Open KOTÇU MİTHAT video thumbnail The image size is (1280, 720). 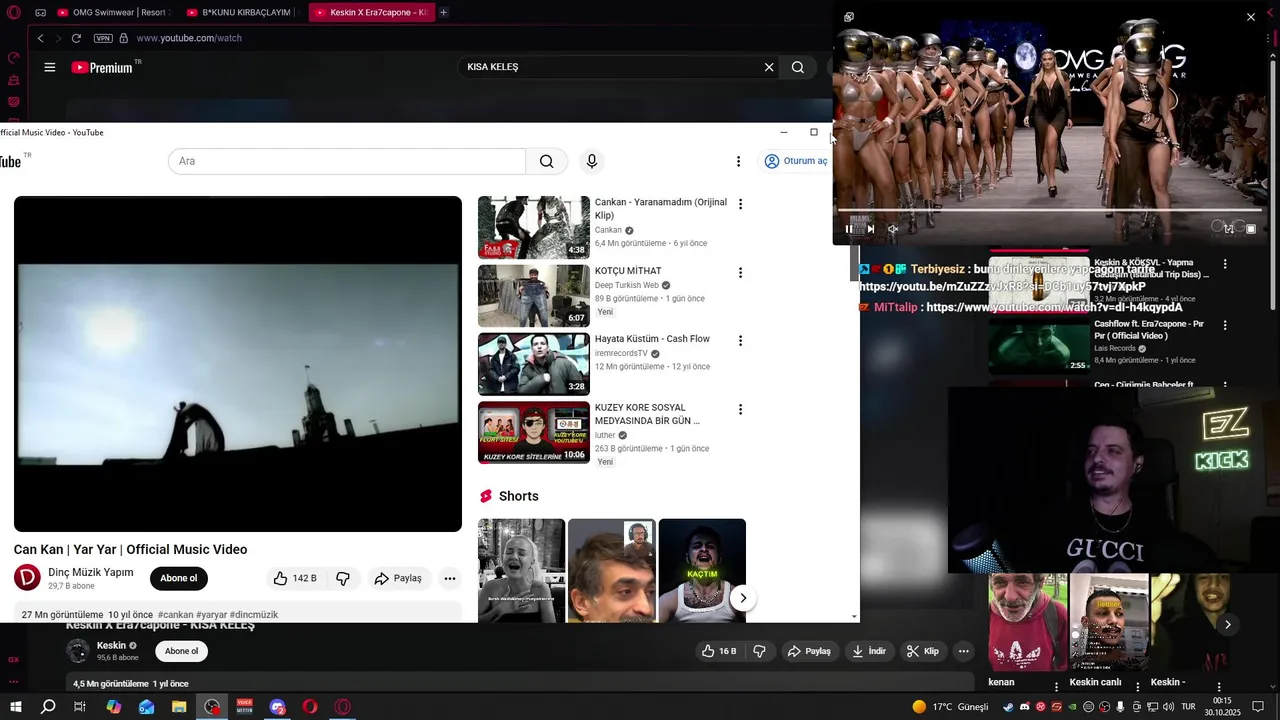(534, 295)
